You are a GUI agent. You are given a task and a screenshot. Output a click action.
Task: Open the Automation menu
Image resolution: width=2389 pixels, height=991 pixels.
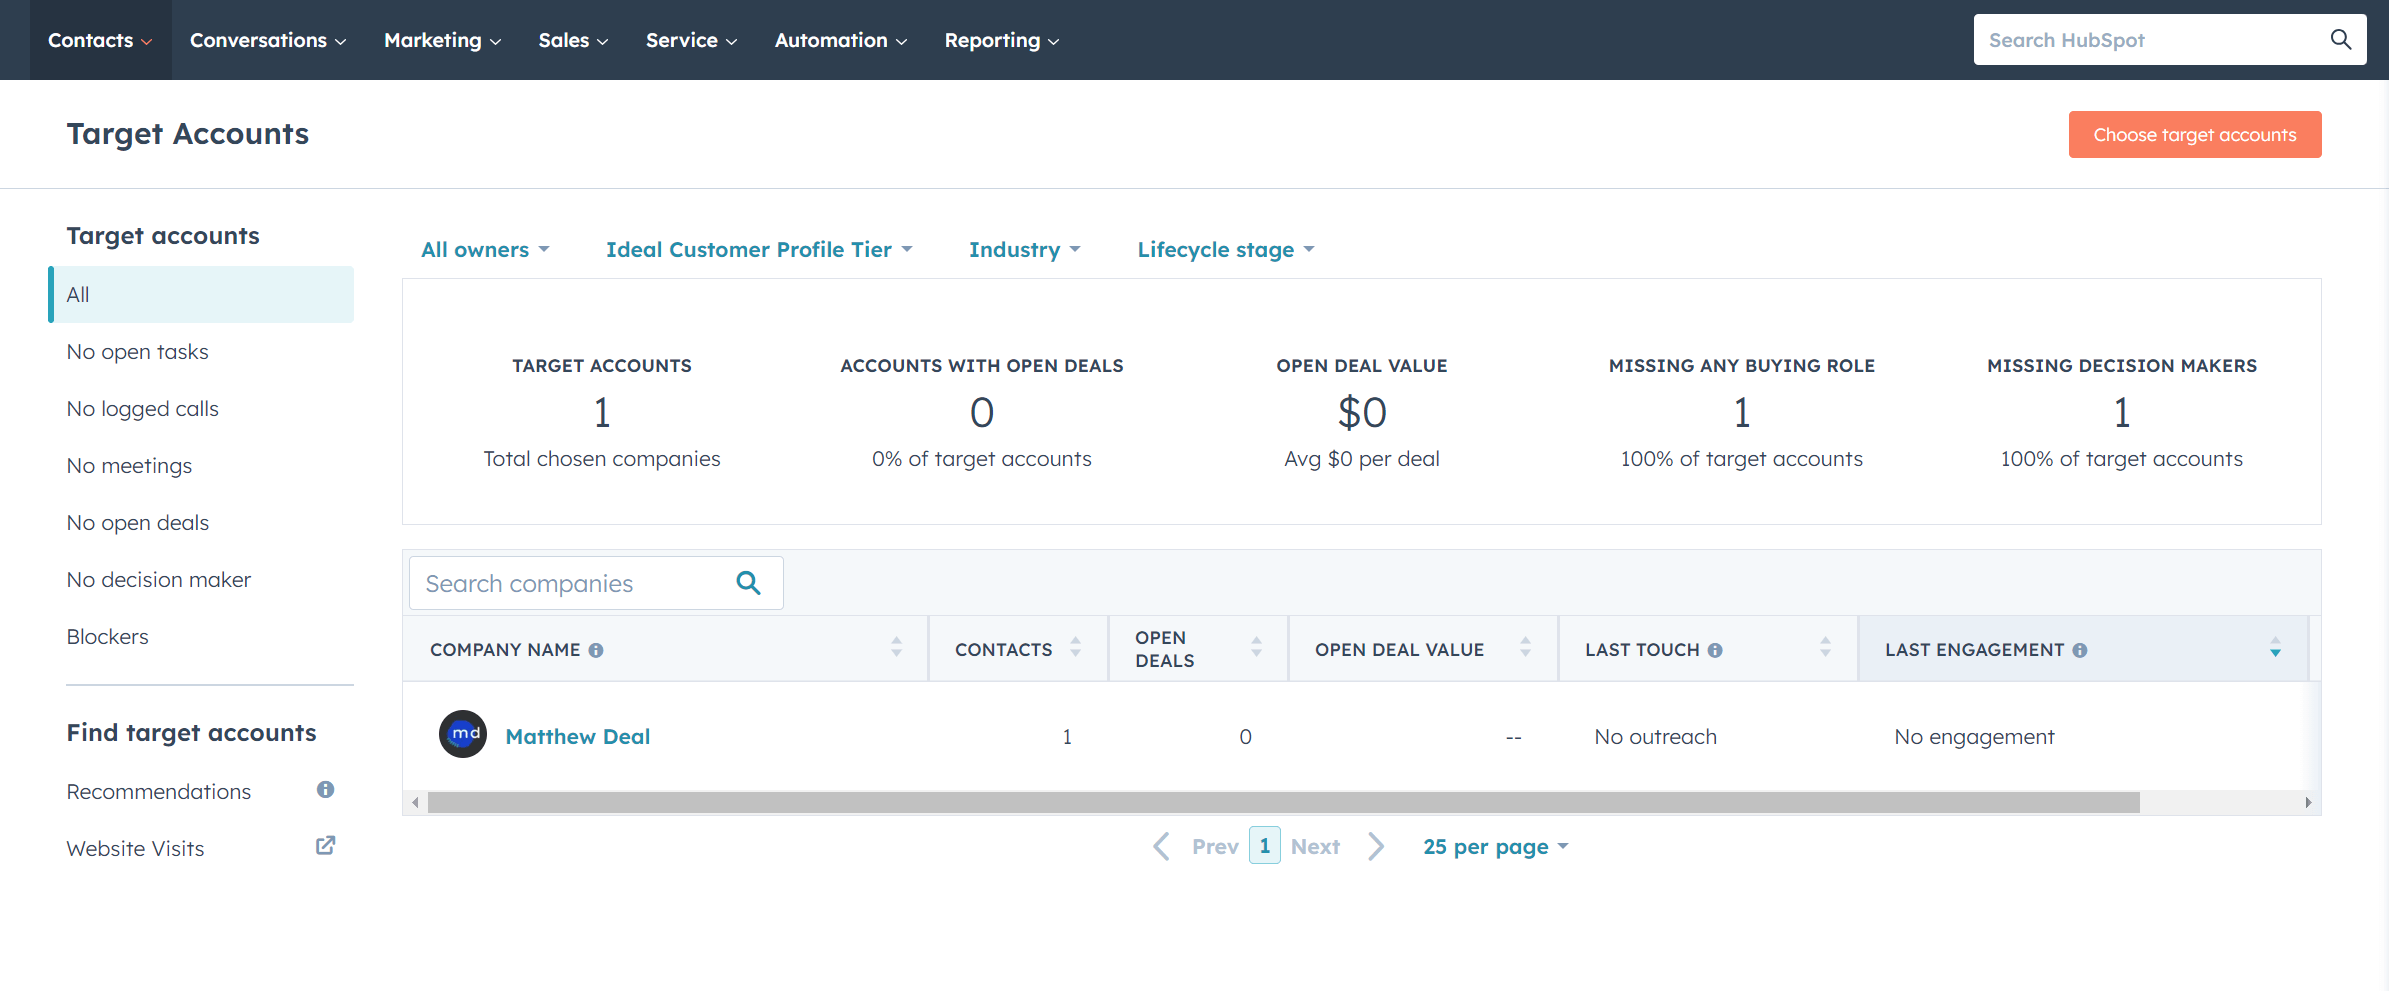point(840,40)
